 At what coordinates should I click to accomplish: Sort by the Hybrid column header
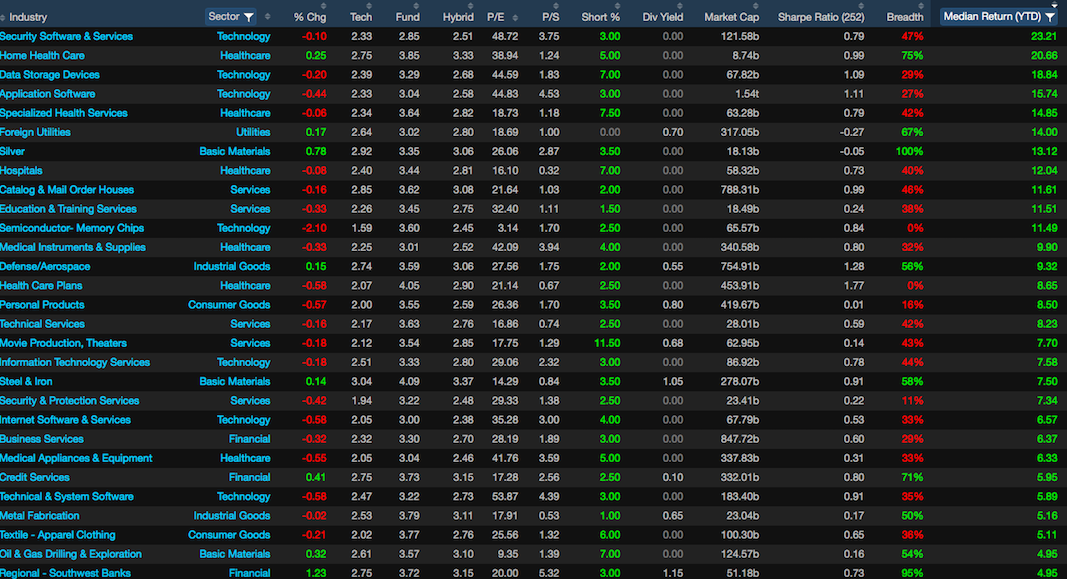tap(458, 17)
